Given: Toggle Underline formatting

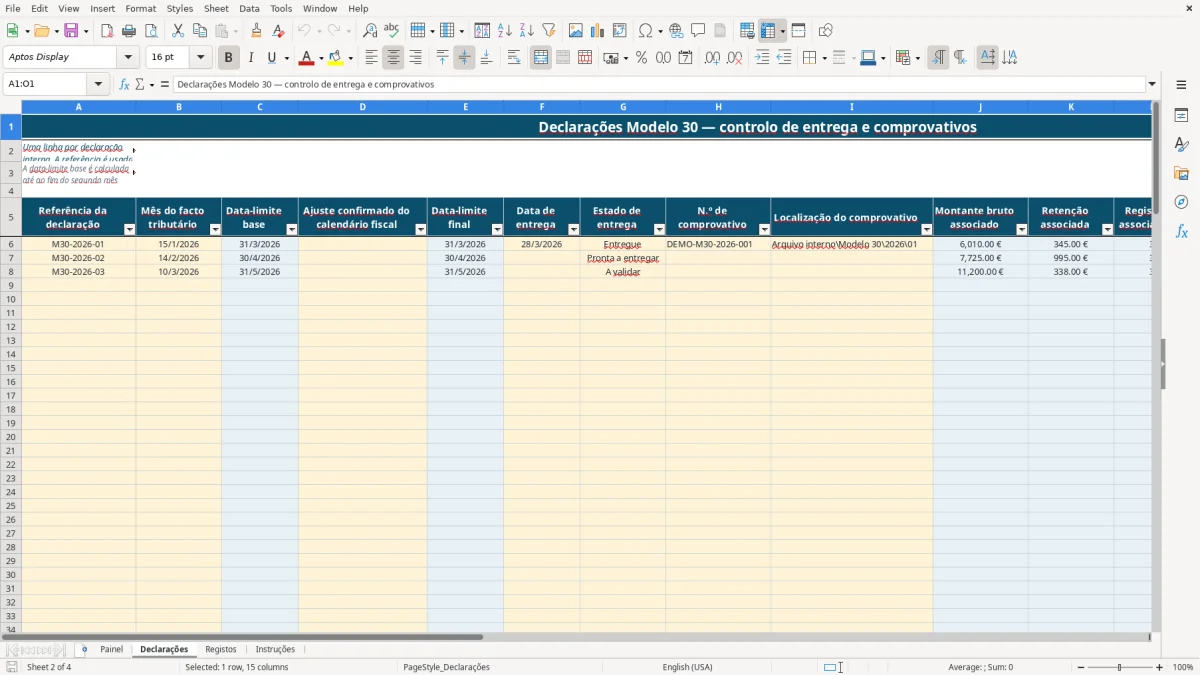Looking at the screenshot, I should pos(272,58).
